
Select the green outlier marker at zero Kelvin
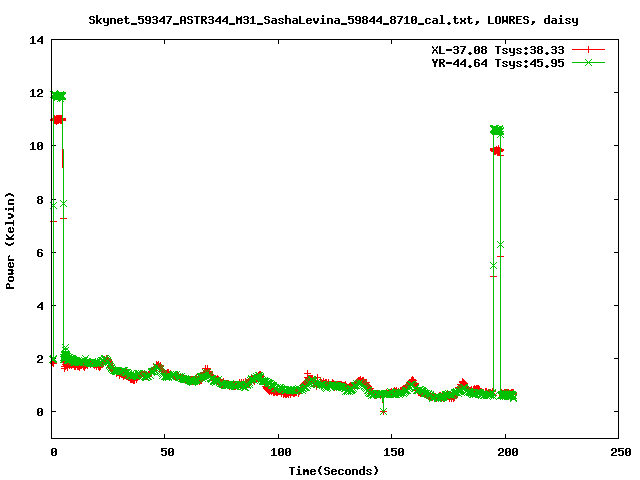click(x=384, y=411)
